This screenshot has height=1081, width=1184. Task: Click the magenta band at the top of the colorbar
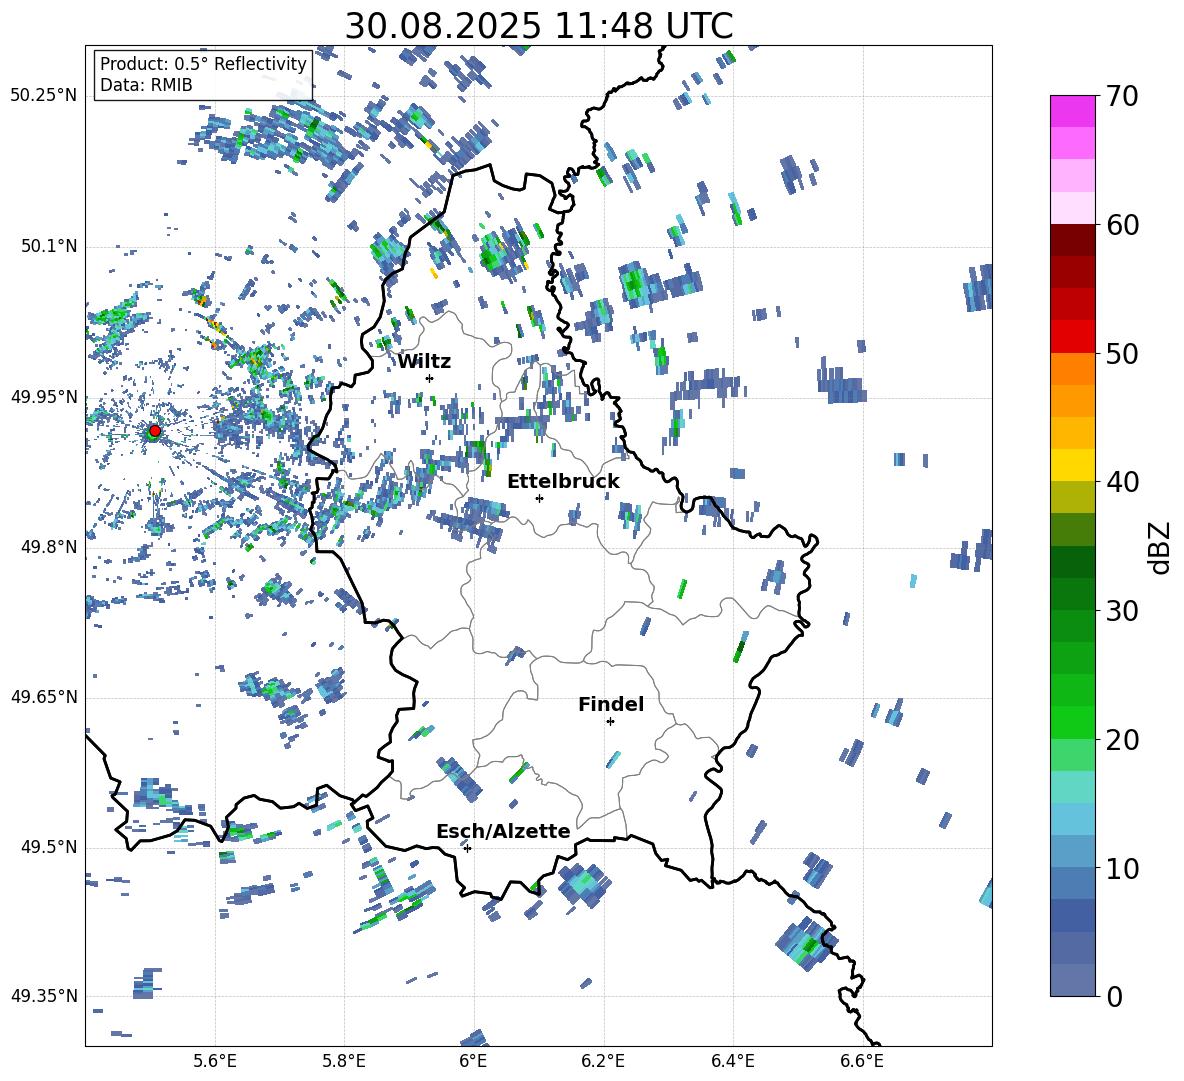[x=1072, y=111]
